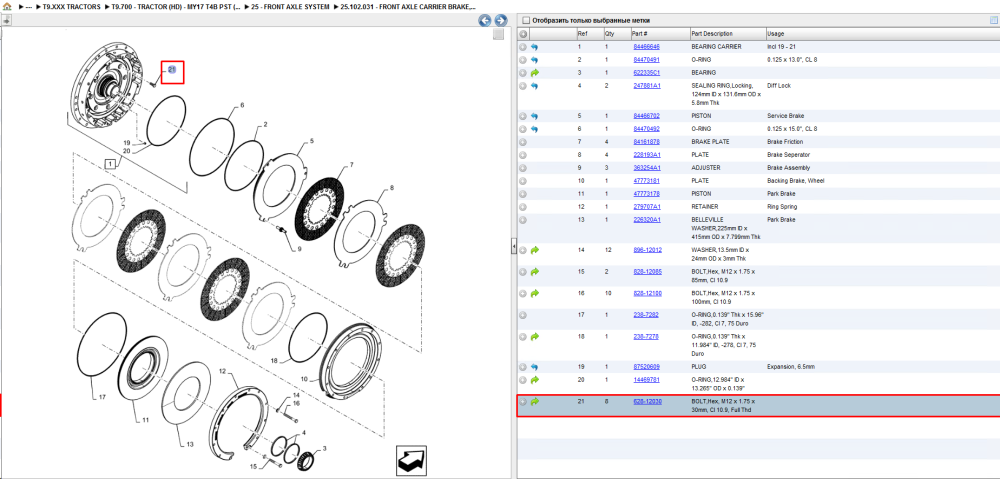Open part number 47773181 link
The width and height of the screenshot is (1000, 479).
[x=646, y=181]
